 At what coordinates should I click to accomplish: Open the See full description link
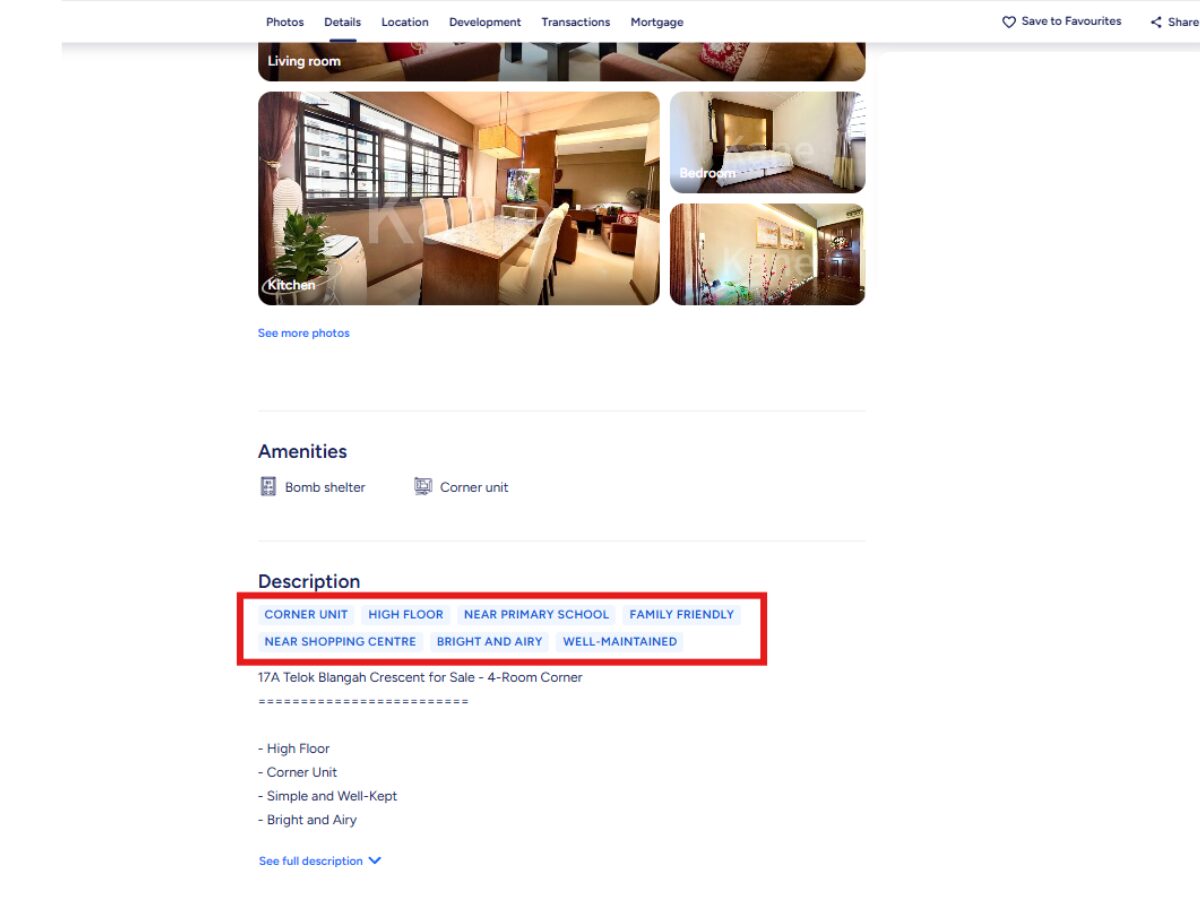point(310,861)
